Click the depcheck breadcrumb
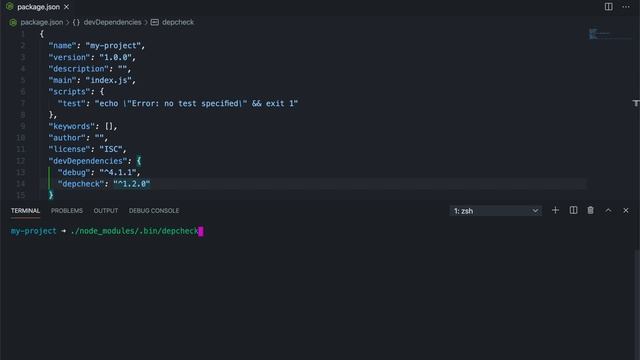640x360 pixels. (178, 22)
